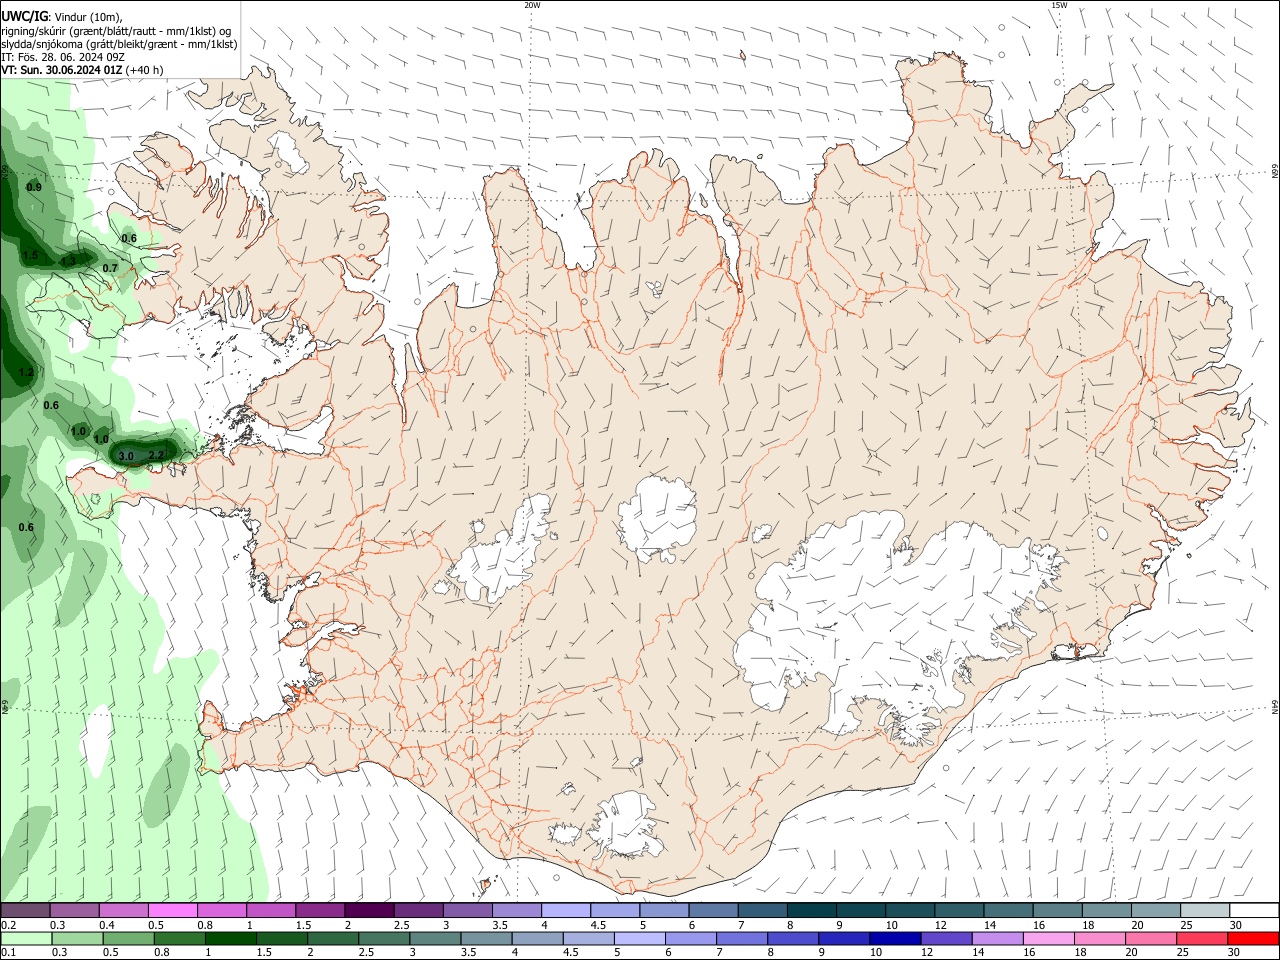Select the pale green swatch between 0.1 and 0.3

(26, 938)
